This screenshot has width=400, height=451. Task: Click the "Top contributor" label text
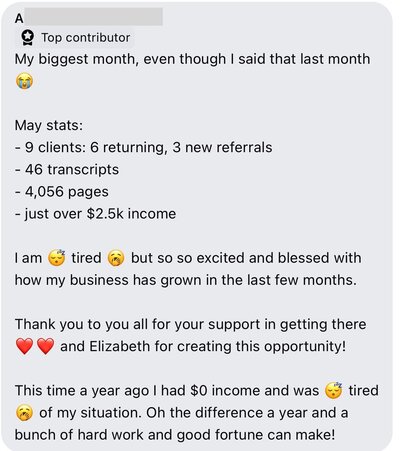[x=86, y=38]
